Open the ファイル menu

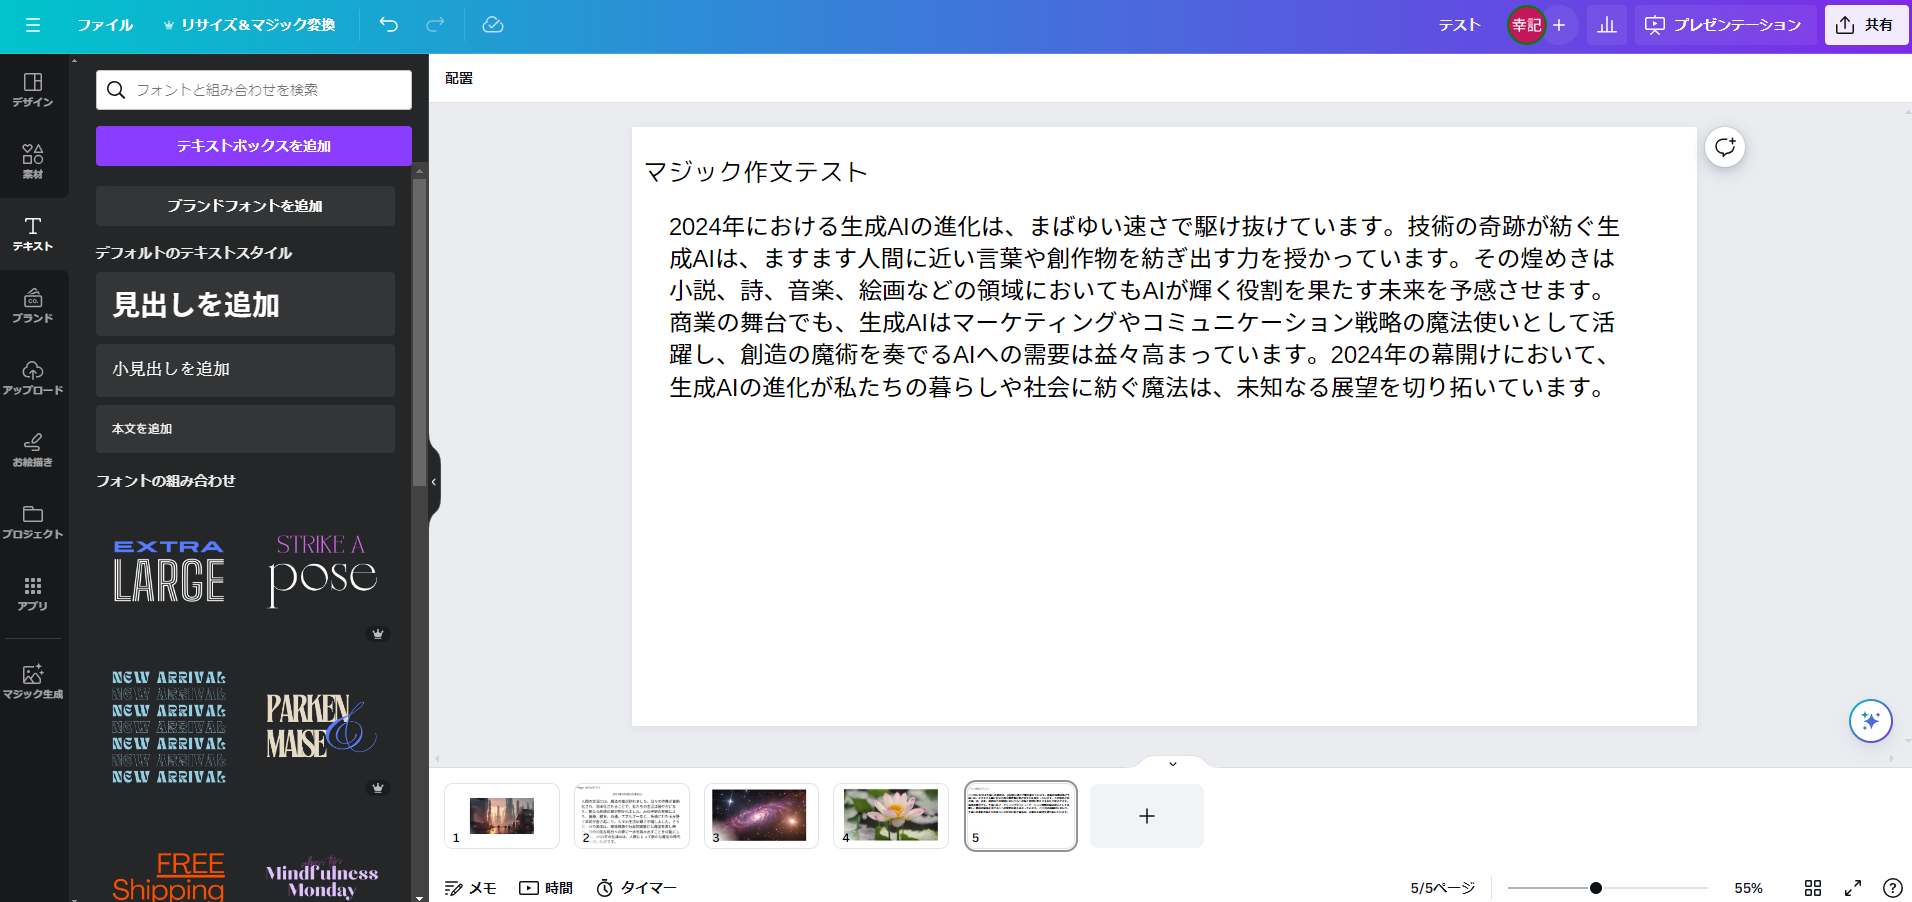click(105, 25)
